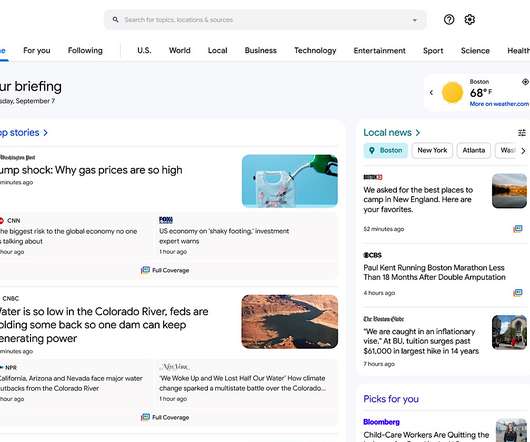Viewport: 530px width, 442px height.
Task: Open the Local news heading link
Action: 387,132
